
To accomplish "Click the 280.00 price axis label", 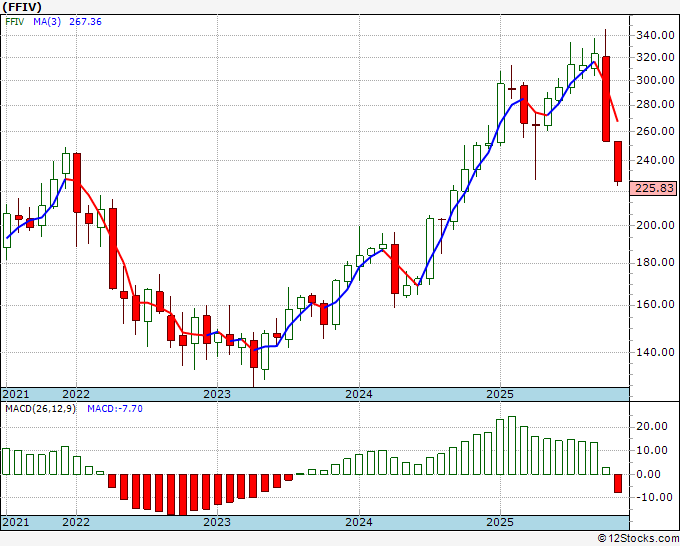I will coord(655,105).
